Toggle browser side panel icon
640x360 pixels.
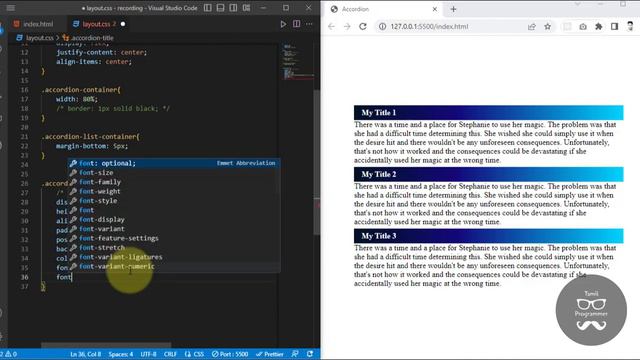pos(614,27)
